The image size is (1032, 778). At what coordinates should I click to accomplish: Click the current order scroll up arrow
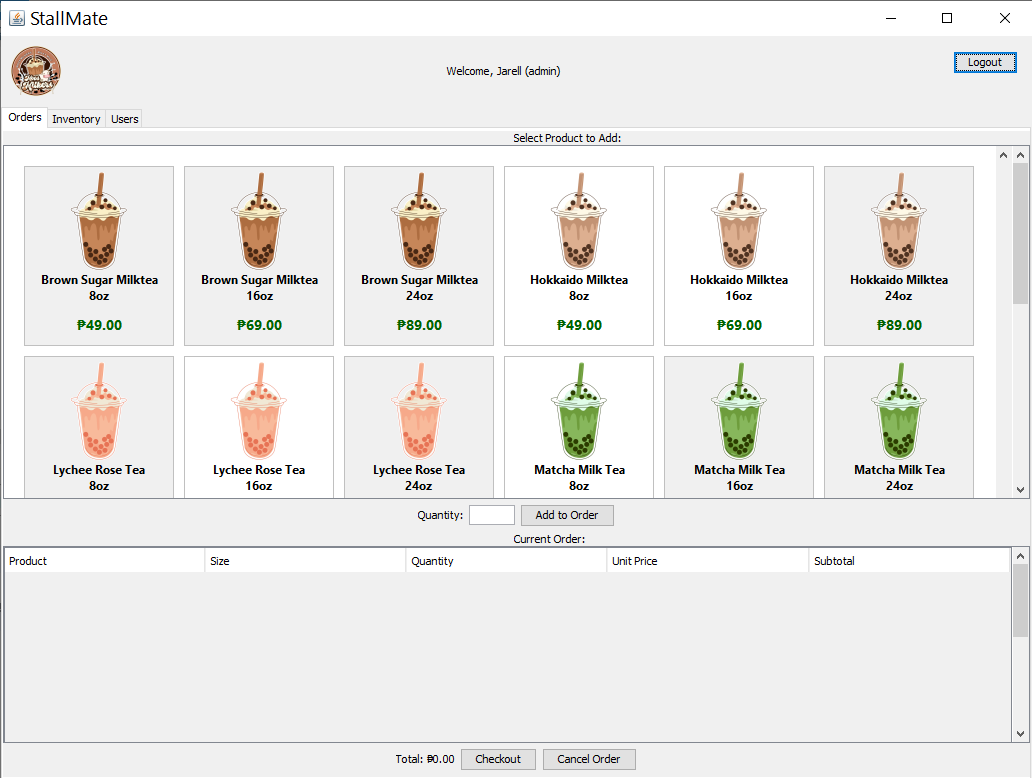point(1020,556)
